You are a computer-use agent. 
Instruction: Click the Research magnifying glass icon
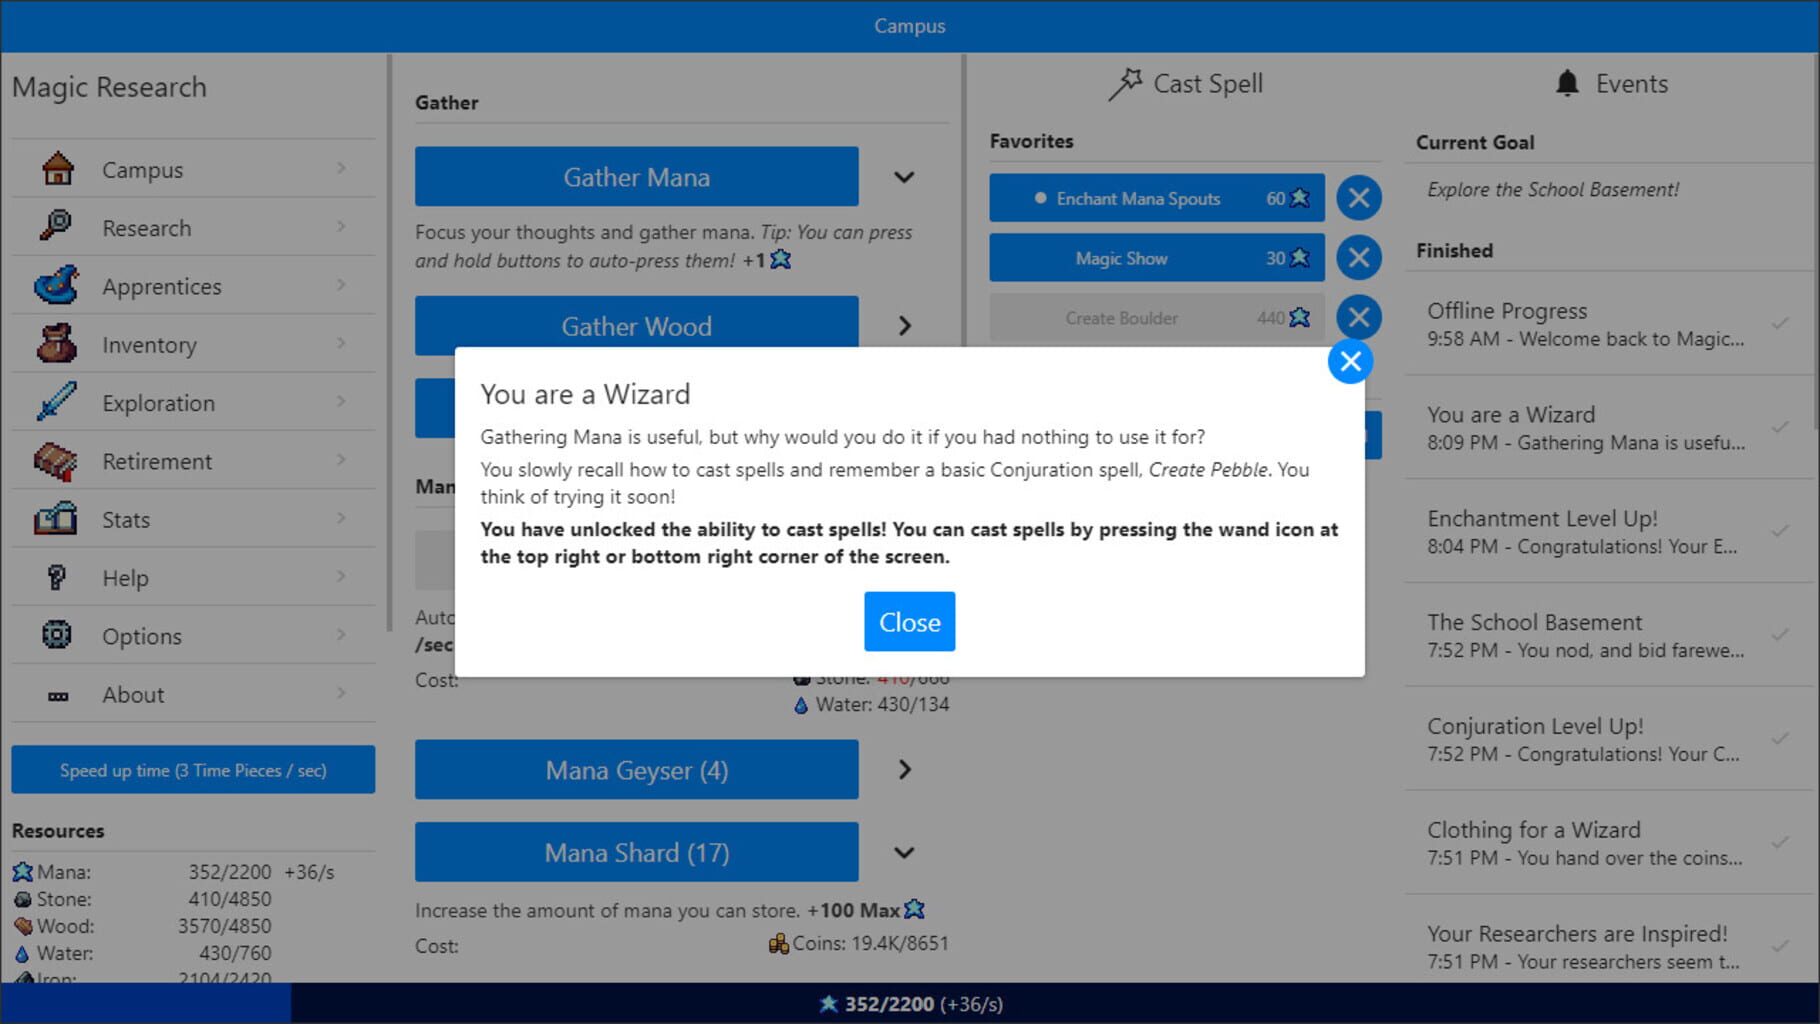pos(57,227)
